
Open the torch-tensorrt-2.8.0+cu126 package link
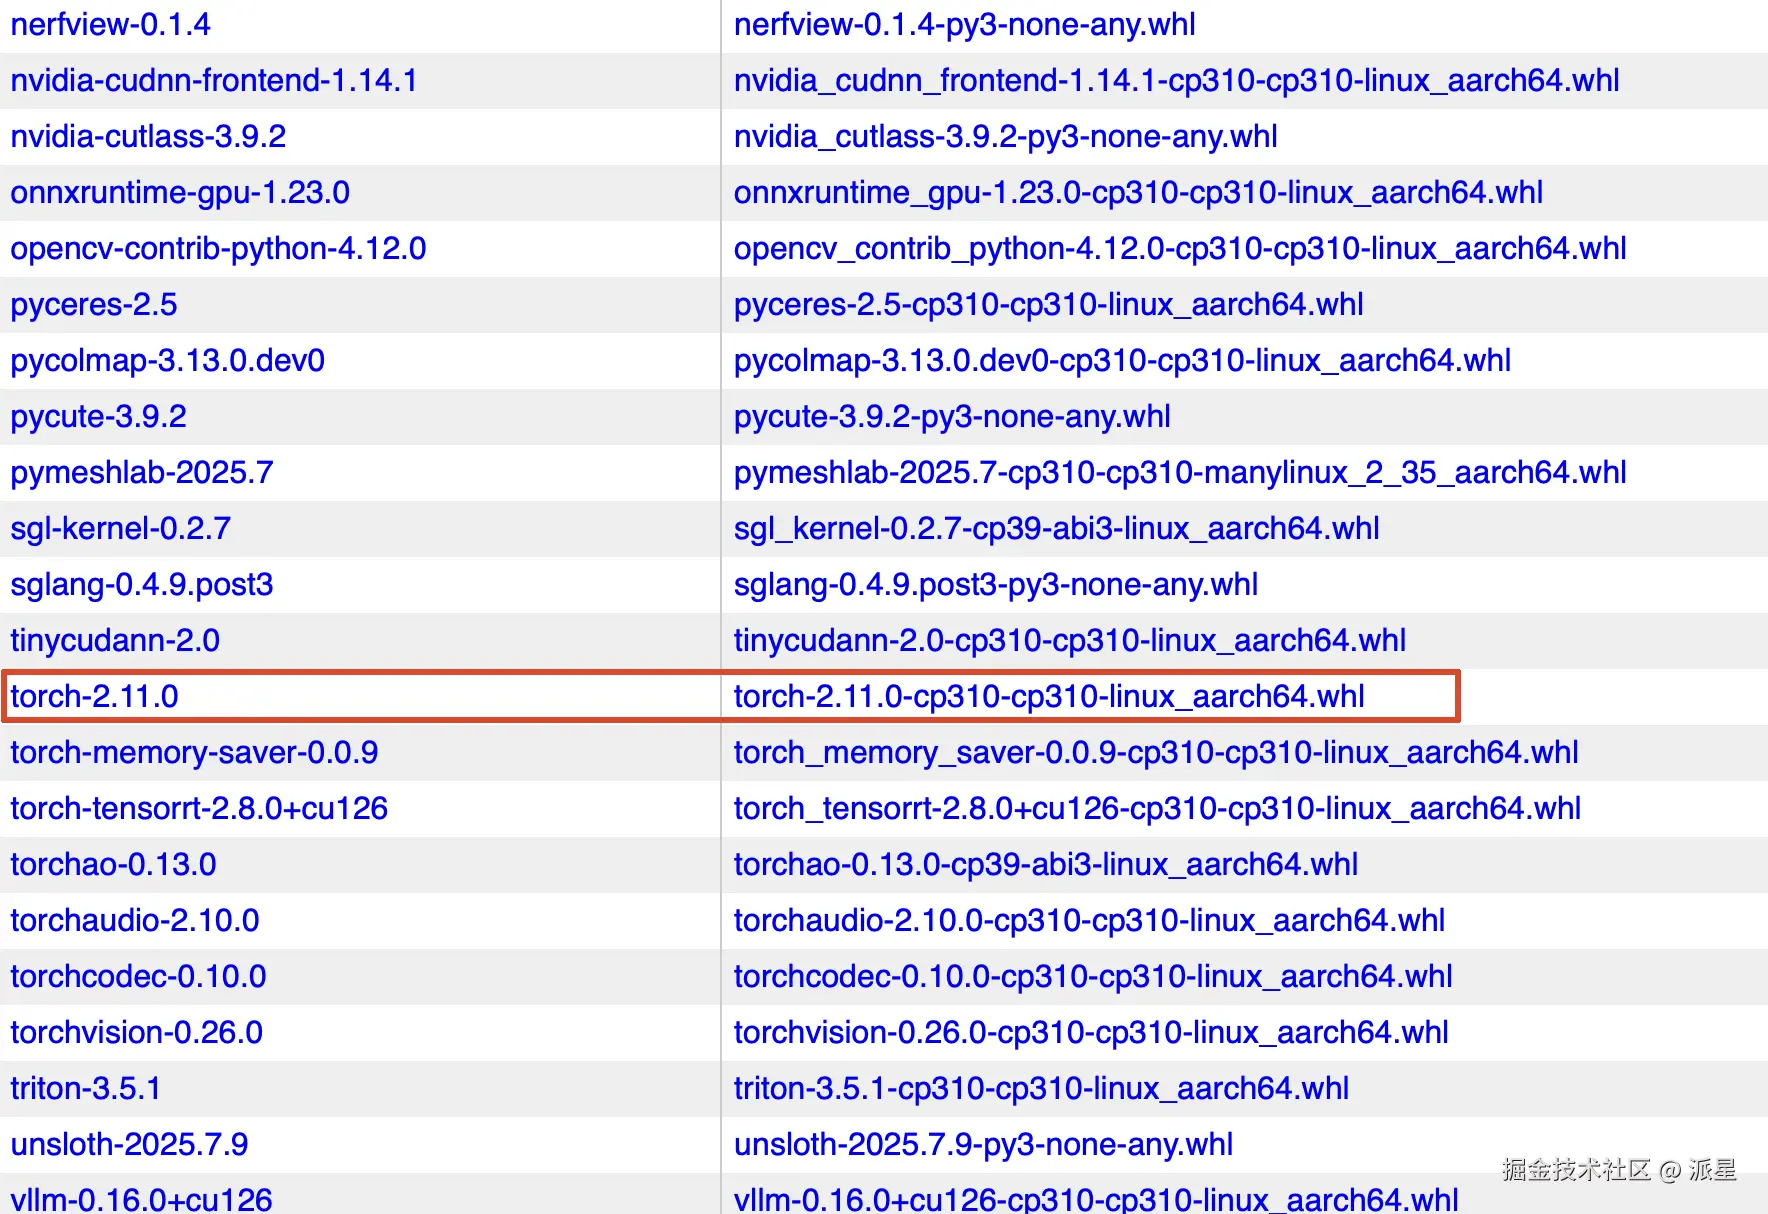point(199,808)
